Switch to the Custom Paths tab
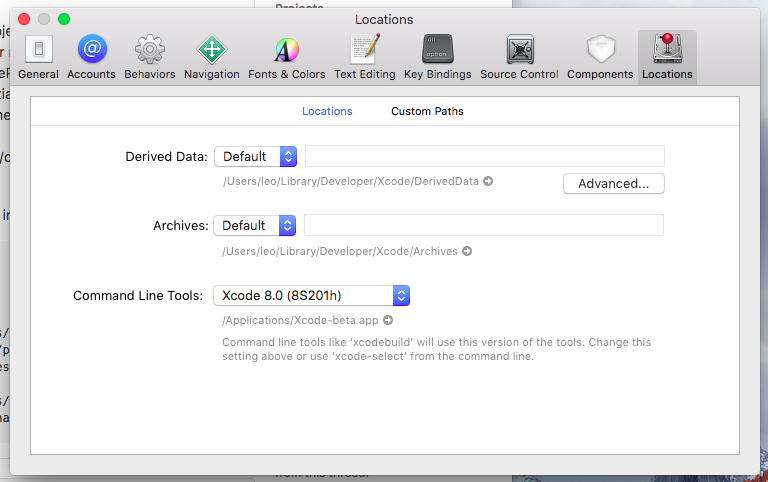The width and height of the screenshot is (768, 482). click(427, 111)
